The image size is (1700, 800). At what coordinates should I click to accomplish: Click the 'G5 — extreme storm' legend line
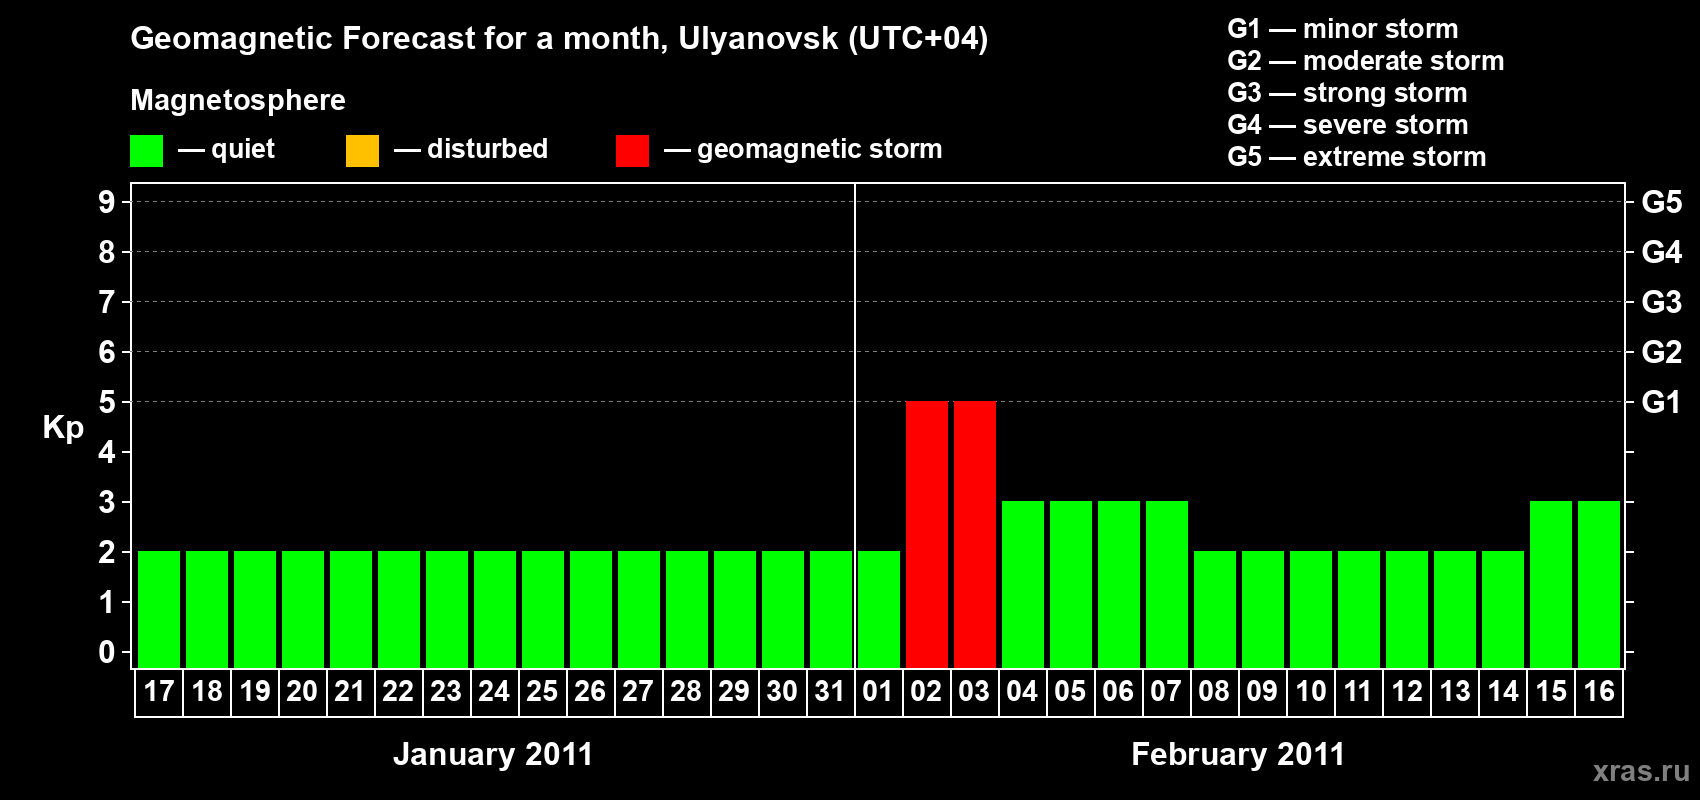tap(1357, 157)
